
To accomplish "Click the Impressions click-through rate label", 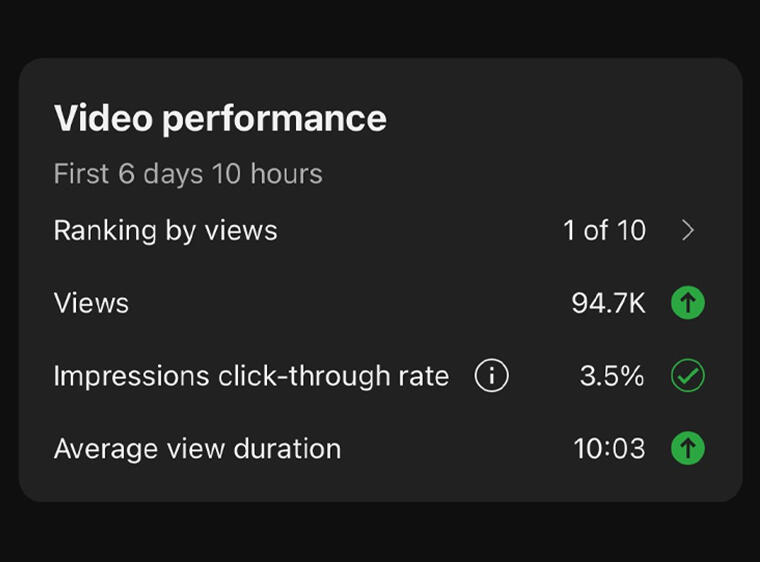I will (251, 376).
